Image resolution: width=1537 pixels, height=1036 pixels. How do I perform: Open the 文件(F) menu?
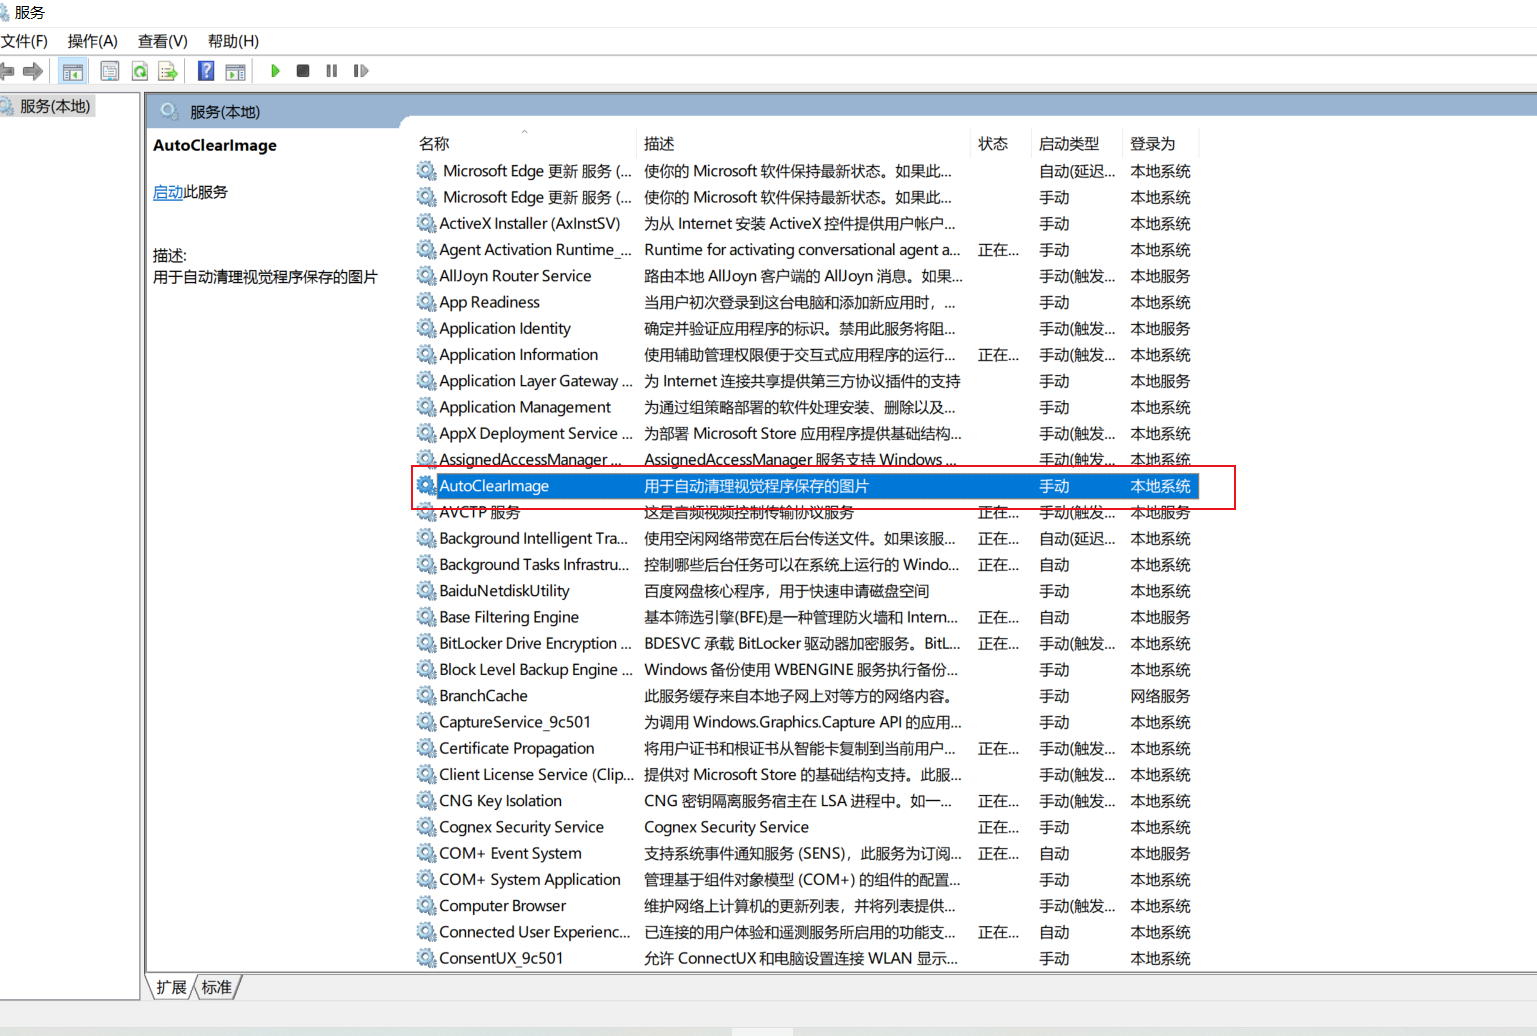click(24, 41)
